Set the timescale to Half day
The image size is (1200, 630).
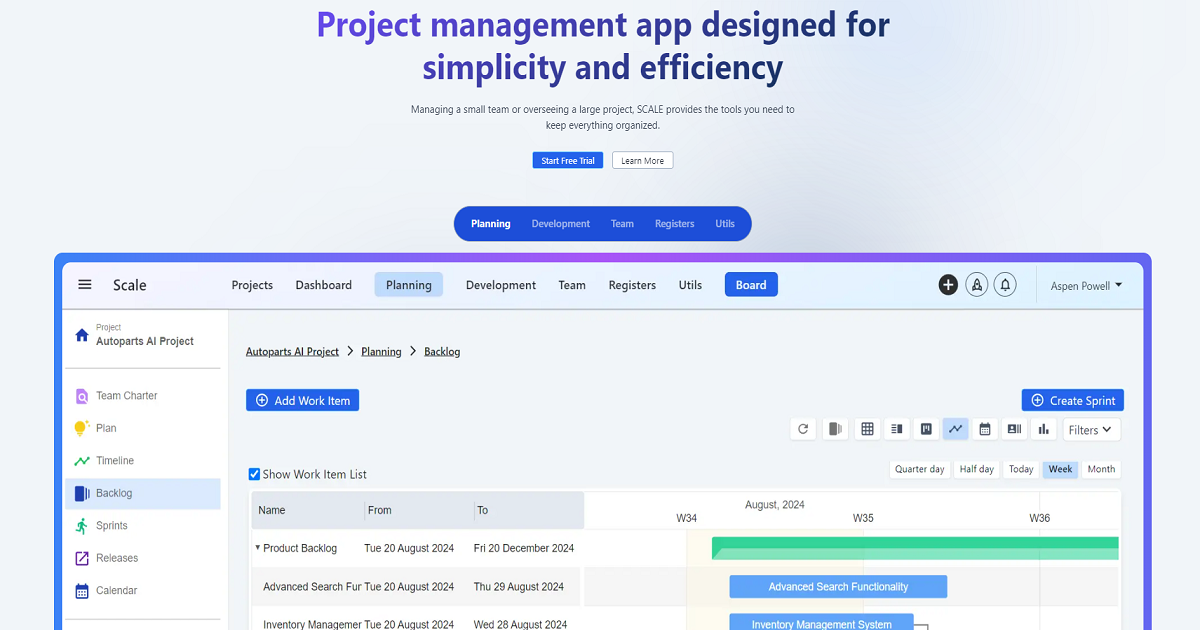coord(976,469)
